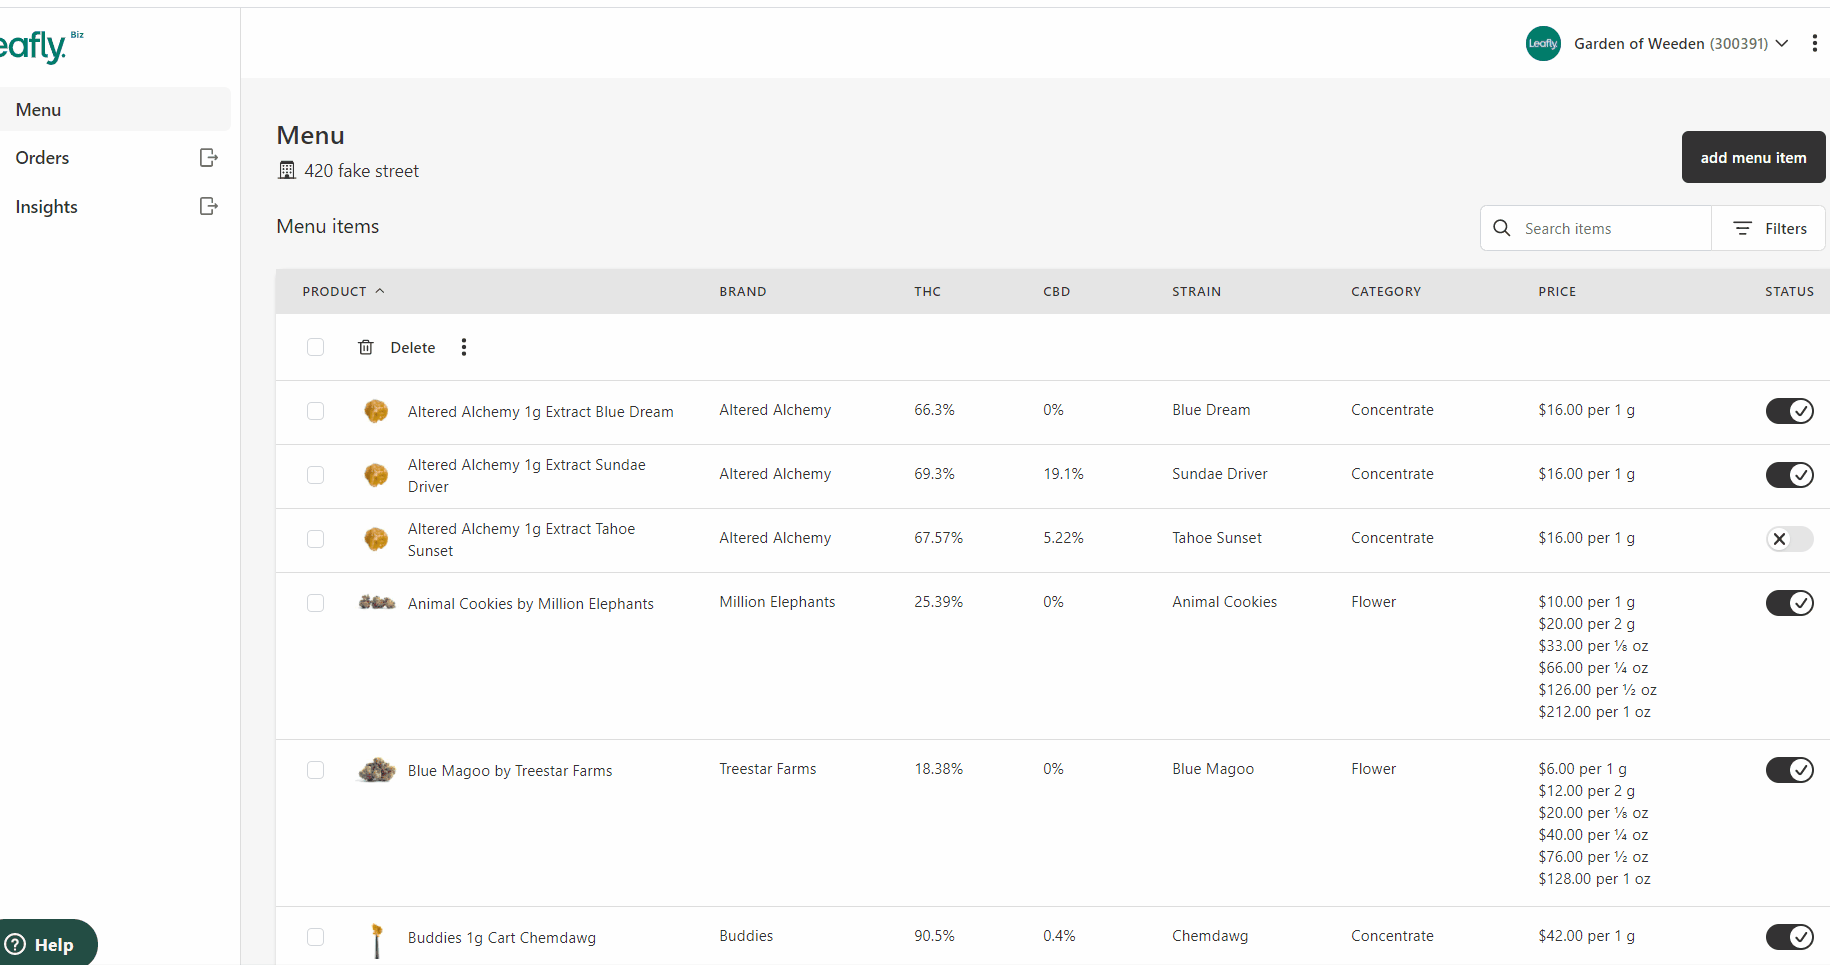Viewport: 1830px width, 965px height.
Task: Click Blue Magoo flower thumbnail
Action: point(377,770)
